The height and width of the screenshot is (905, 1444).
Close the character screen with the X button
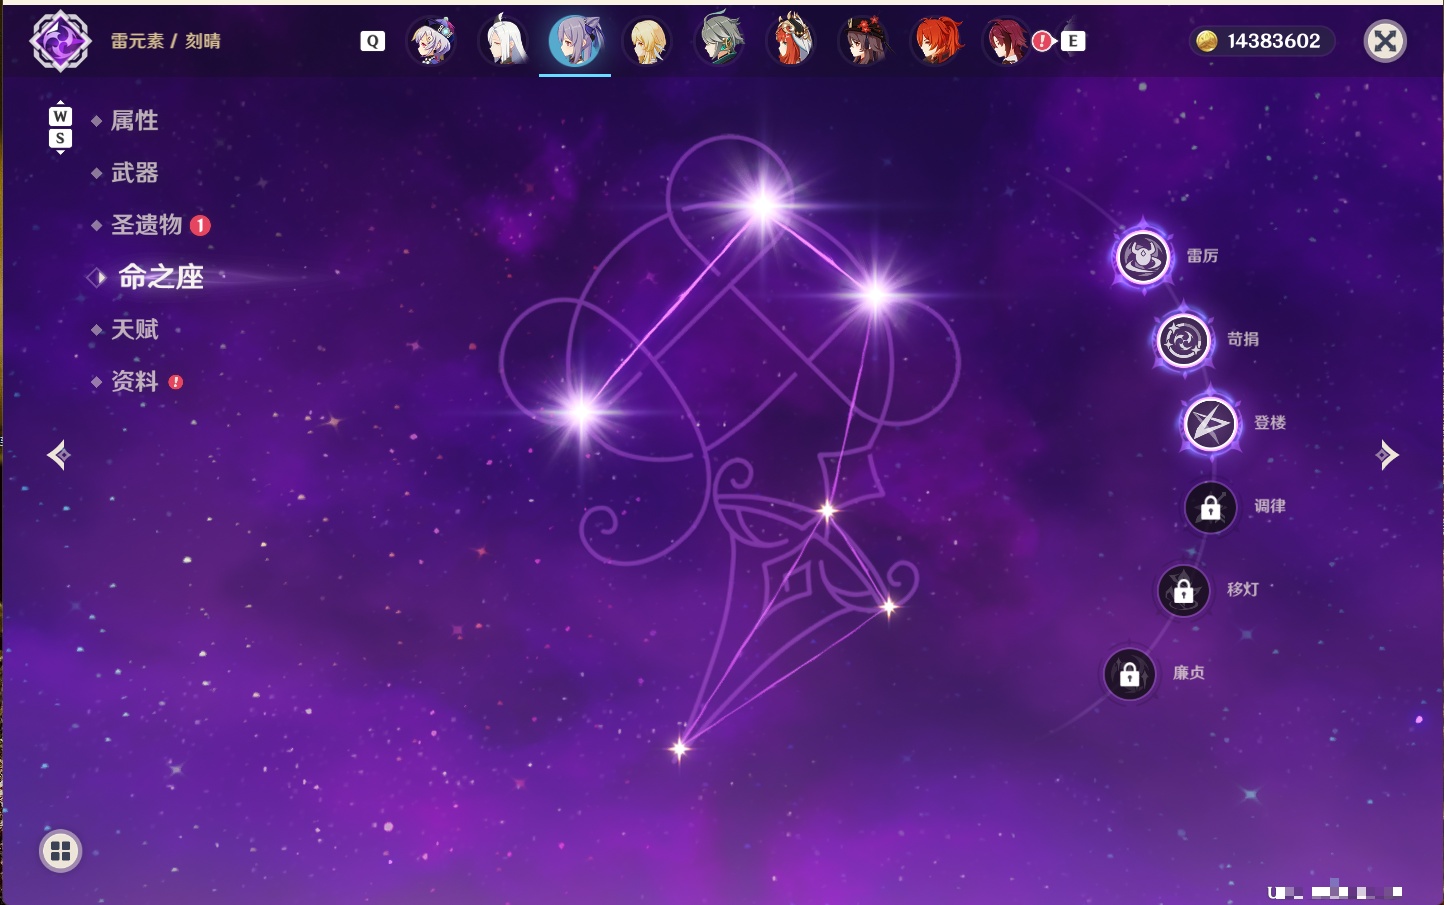coord(1385,41)
